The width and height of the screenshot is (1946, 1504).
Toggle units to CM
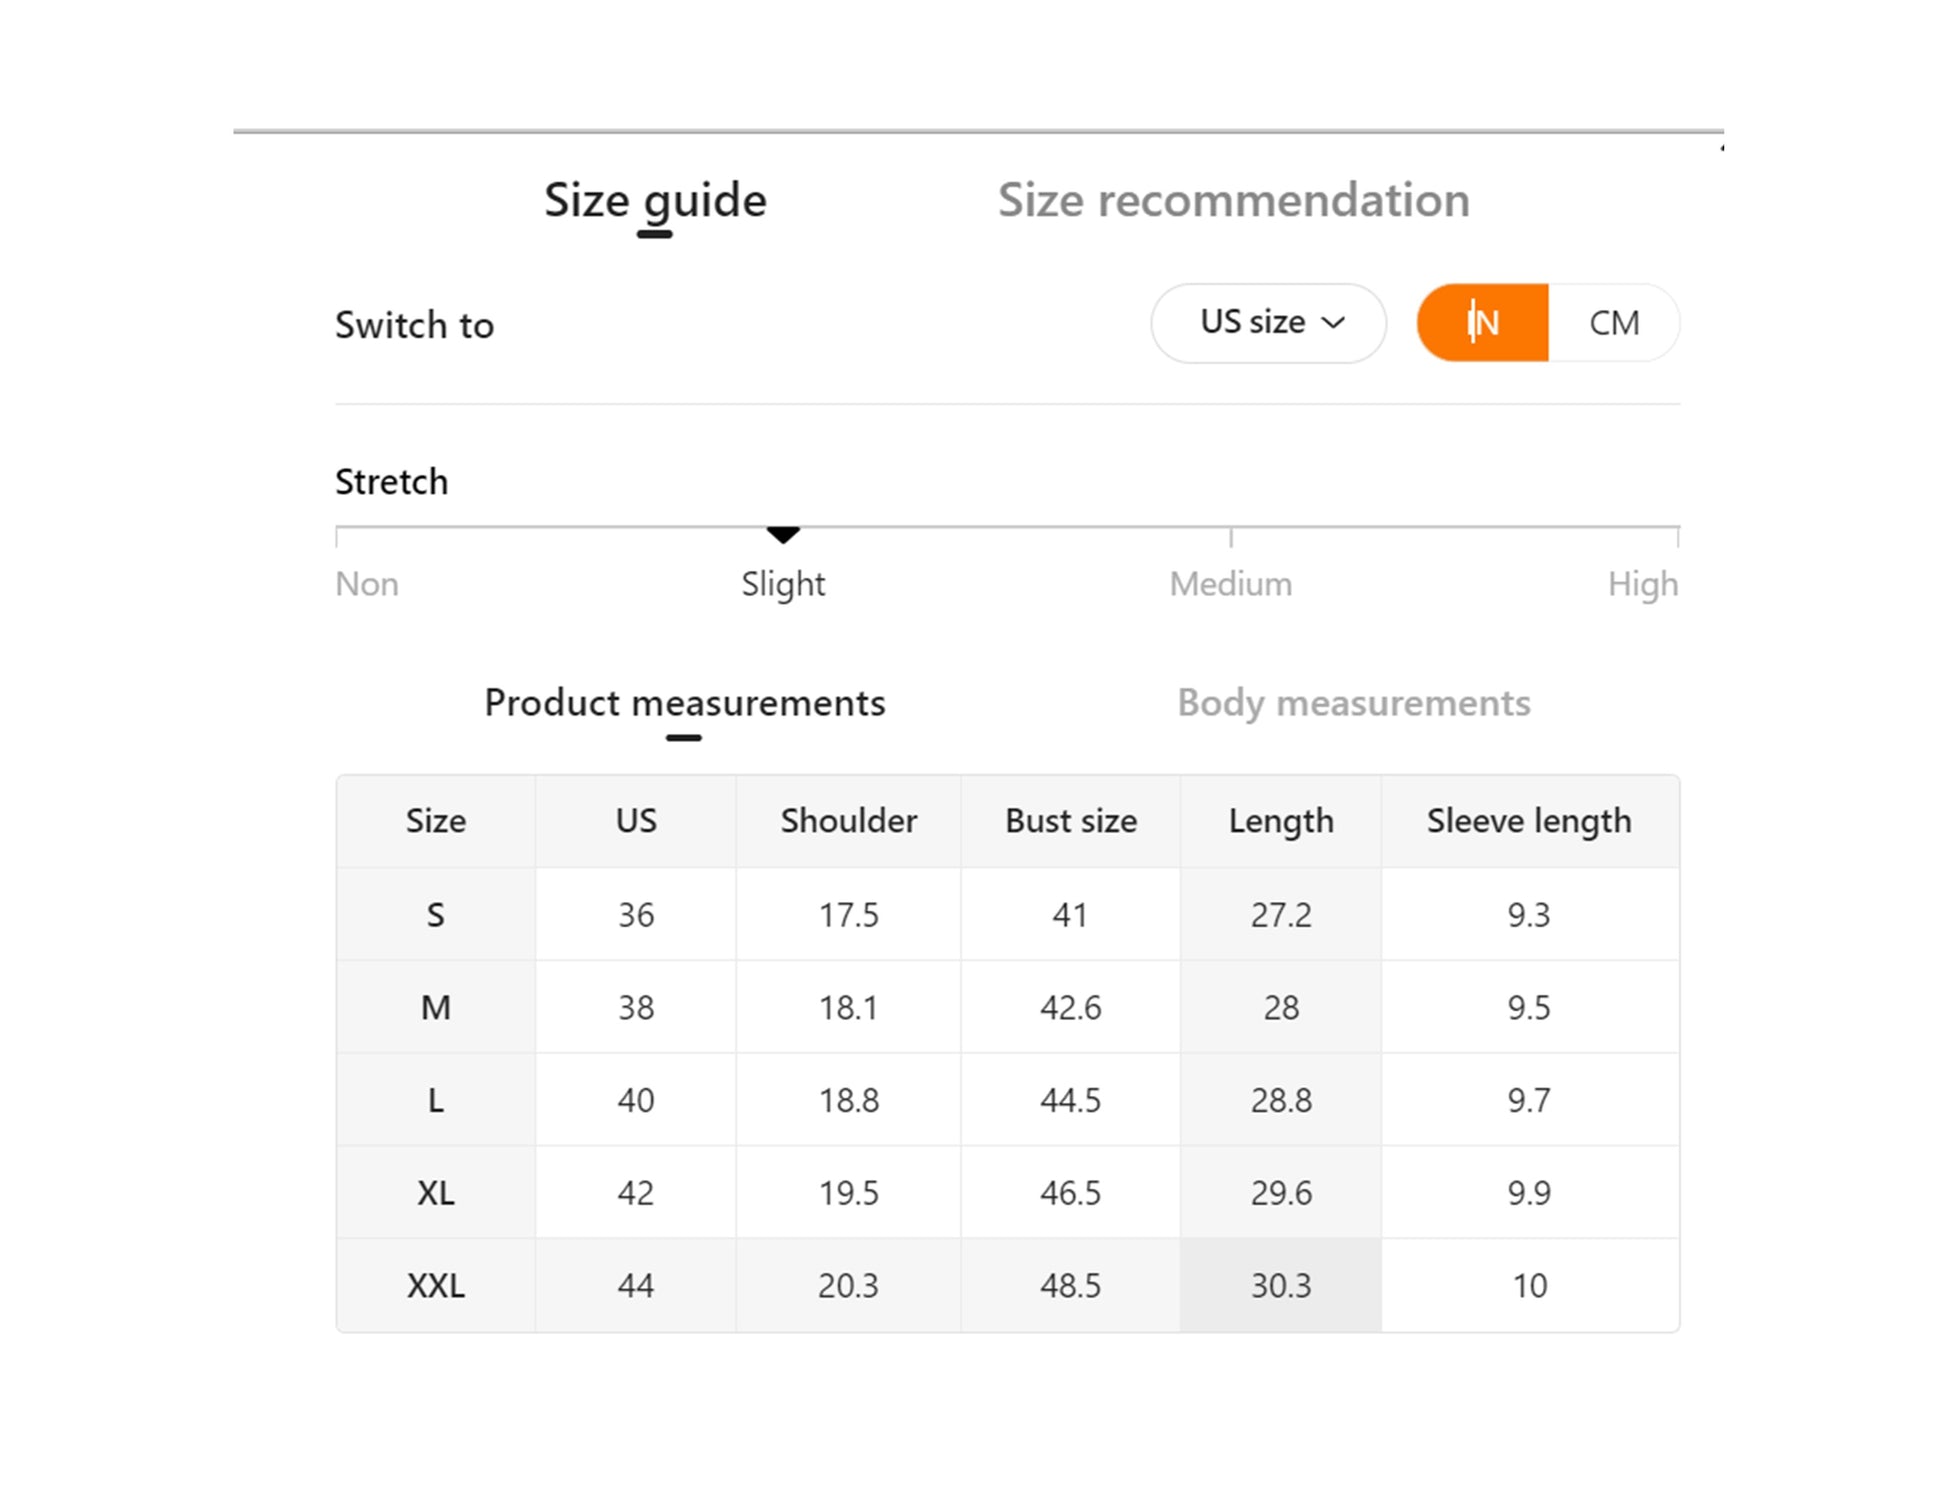[x=1614, y=322]
